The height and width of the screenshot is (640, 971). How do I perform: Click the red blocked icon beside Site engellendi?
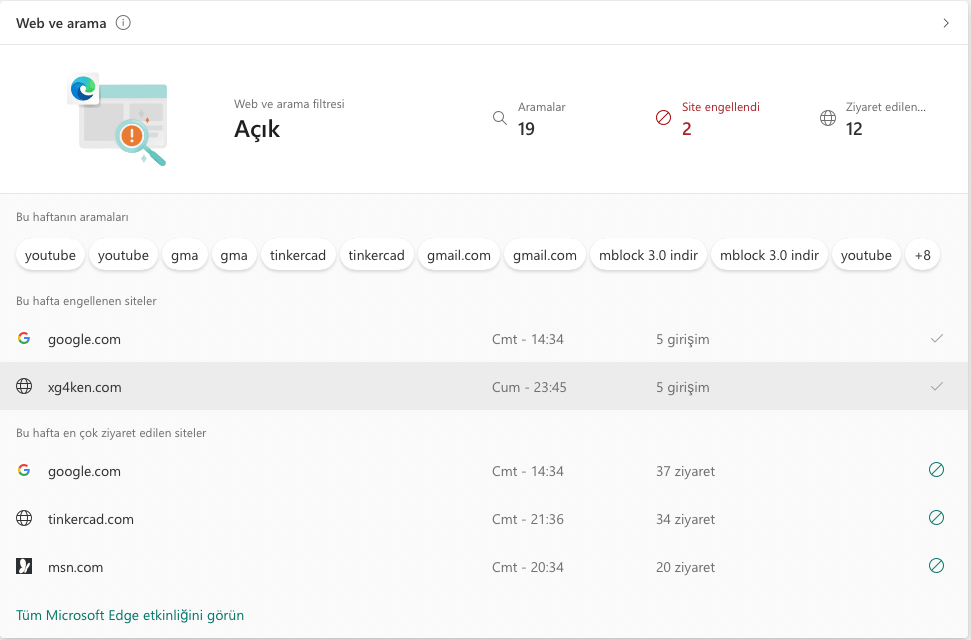[663, 118]
